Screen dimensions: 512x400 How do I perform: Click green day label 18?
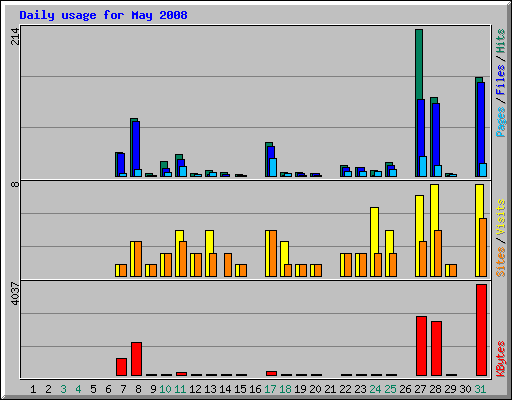pyautogui.click(x=285, y=389)
